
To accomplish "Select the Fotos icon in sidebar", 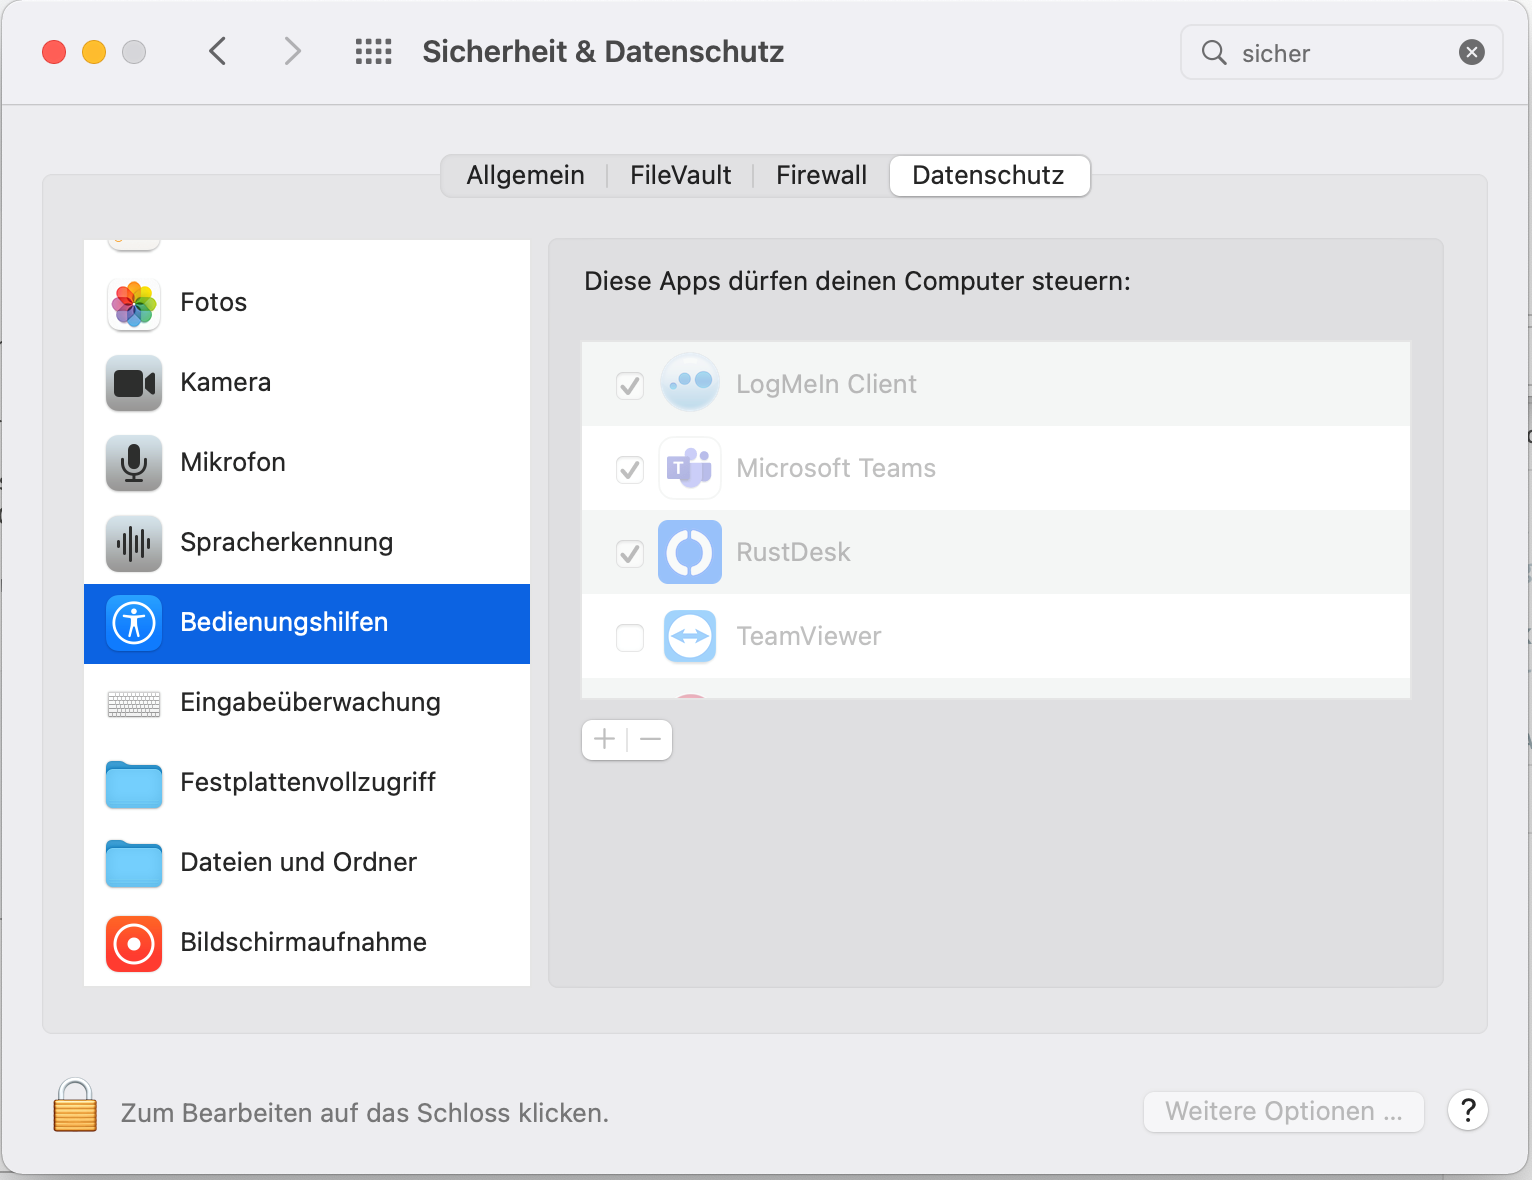I will point(134,303).
